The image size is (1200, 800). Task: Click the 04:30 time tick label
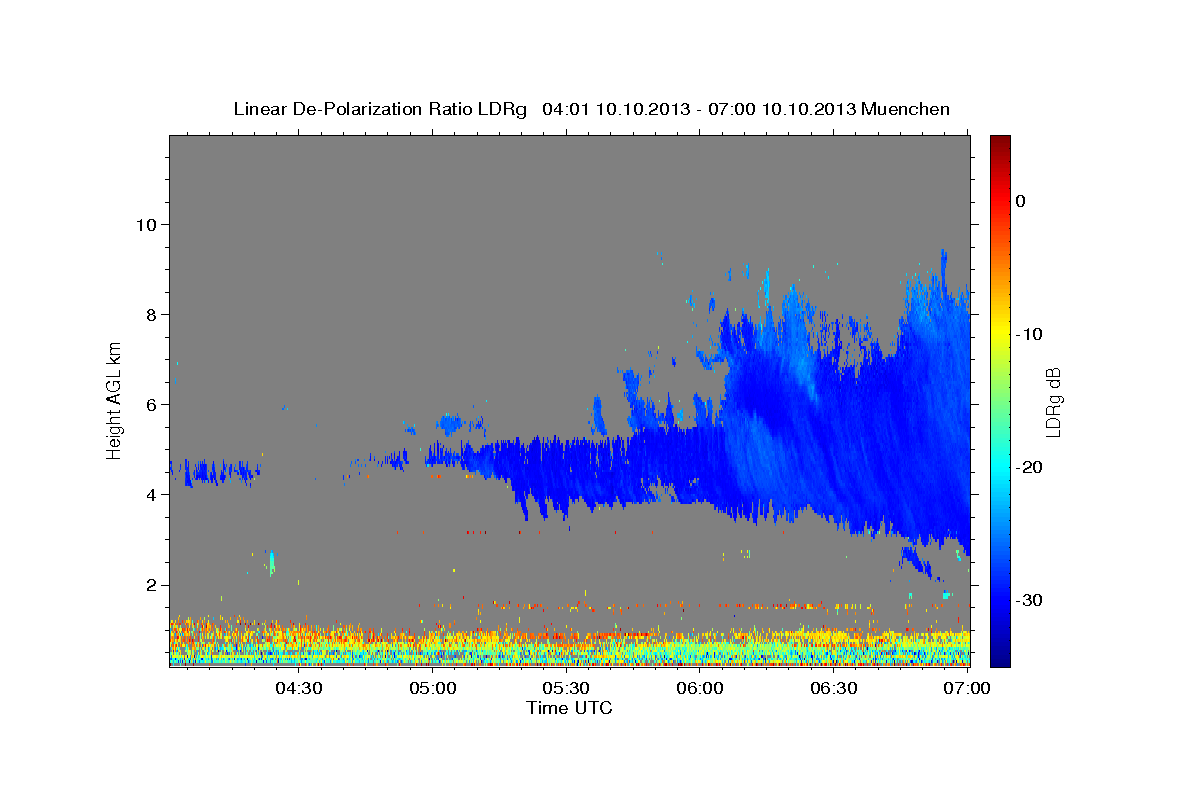pos(299,688)
